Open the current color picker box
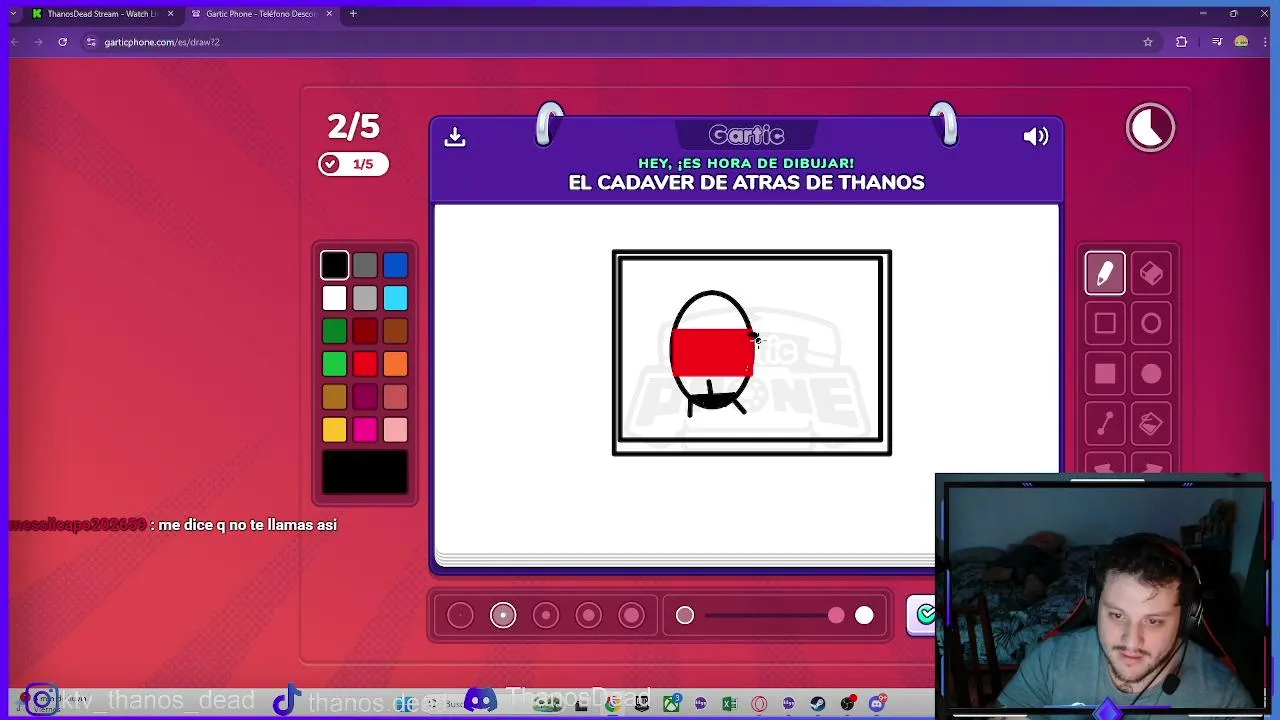 [365, 472]
